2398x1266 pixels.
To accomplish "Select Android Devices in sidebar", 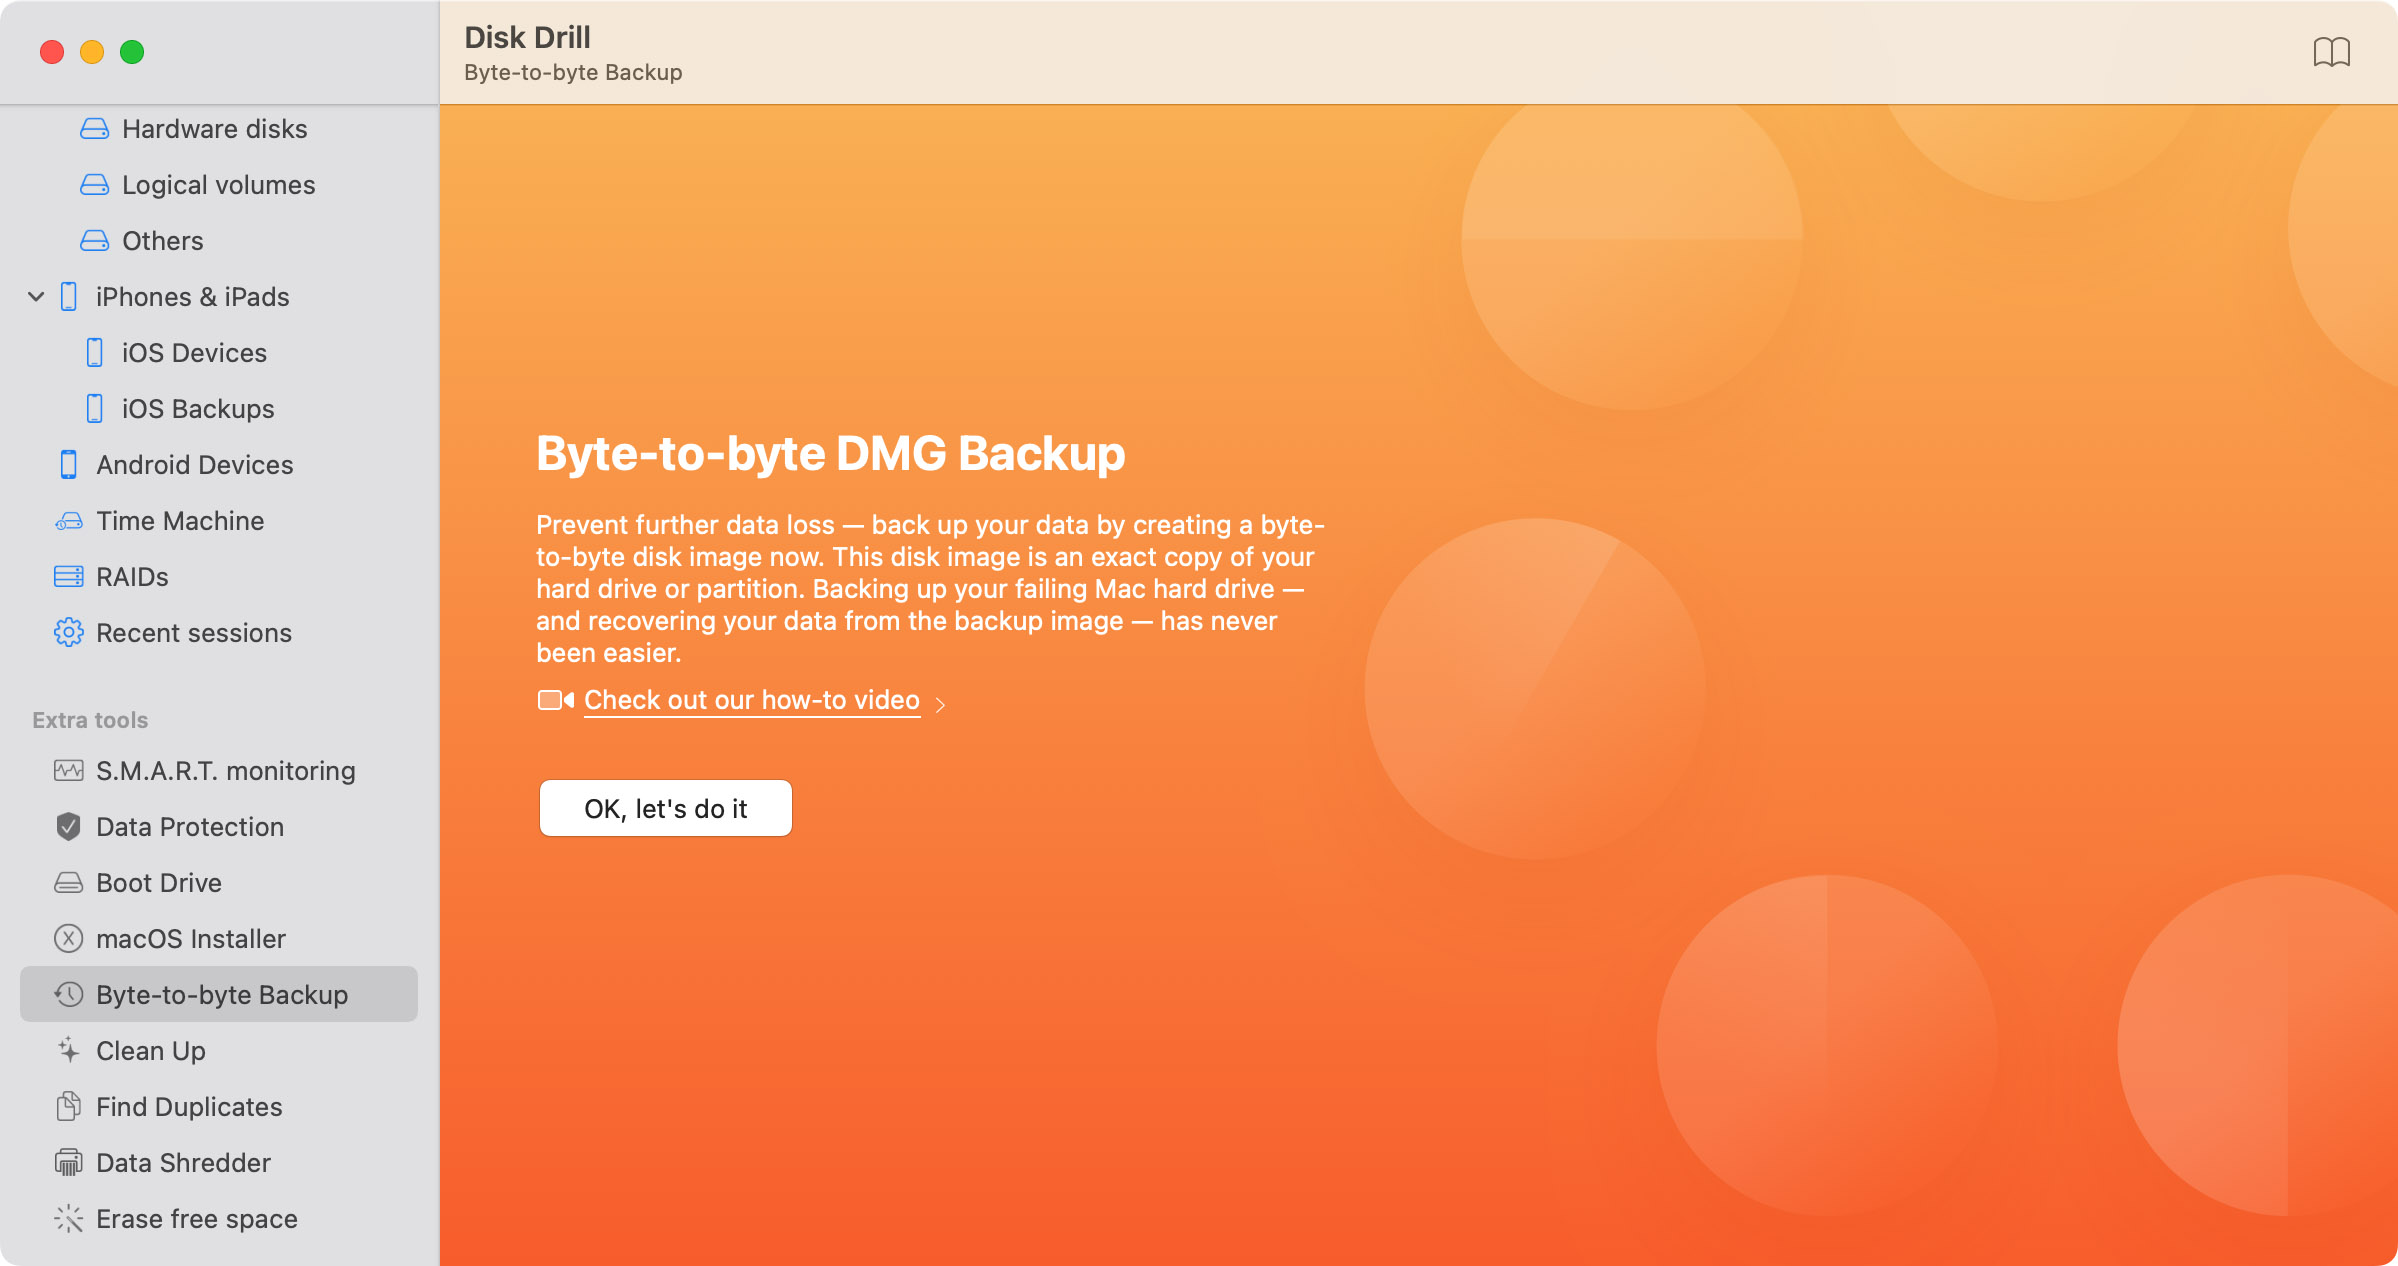I will (195, 463).
